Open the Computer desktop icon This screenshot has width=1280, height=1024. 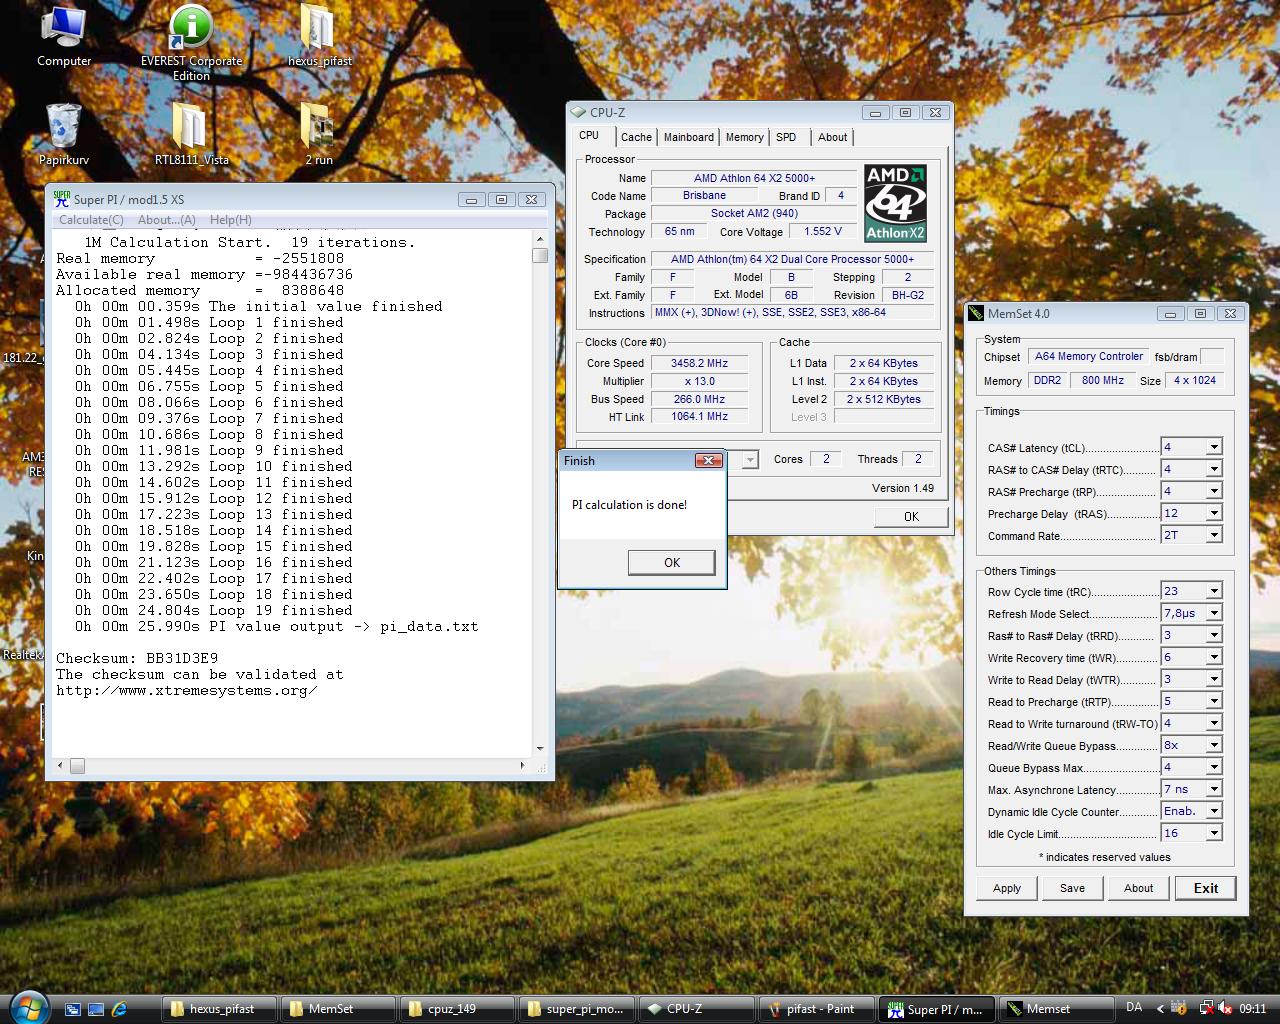click(63, 36)
